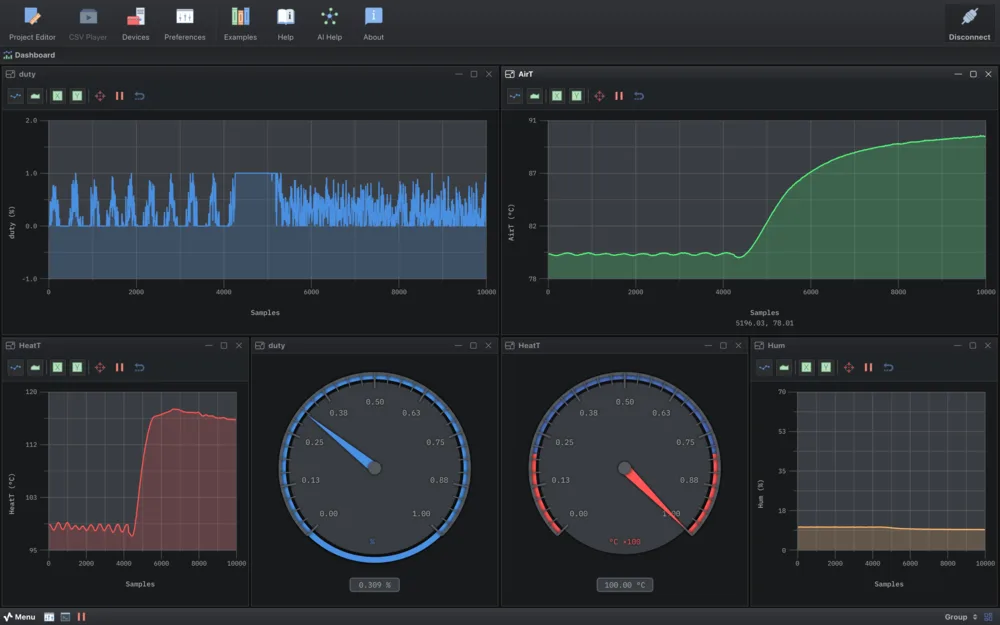Toggle Y axis in HeatT plot
This screenshot has width=1000, height=625.
77,367
